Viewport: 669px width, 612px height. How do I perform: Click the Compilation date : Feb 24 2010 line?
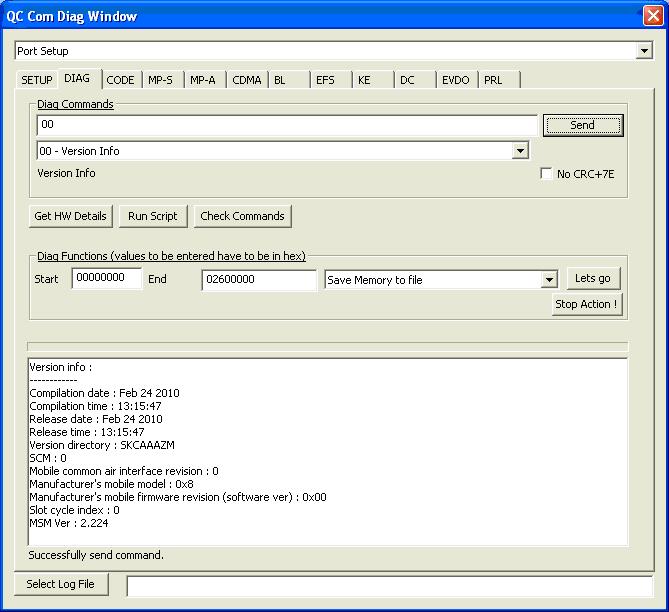105,393
